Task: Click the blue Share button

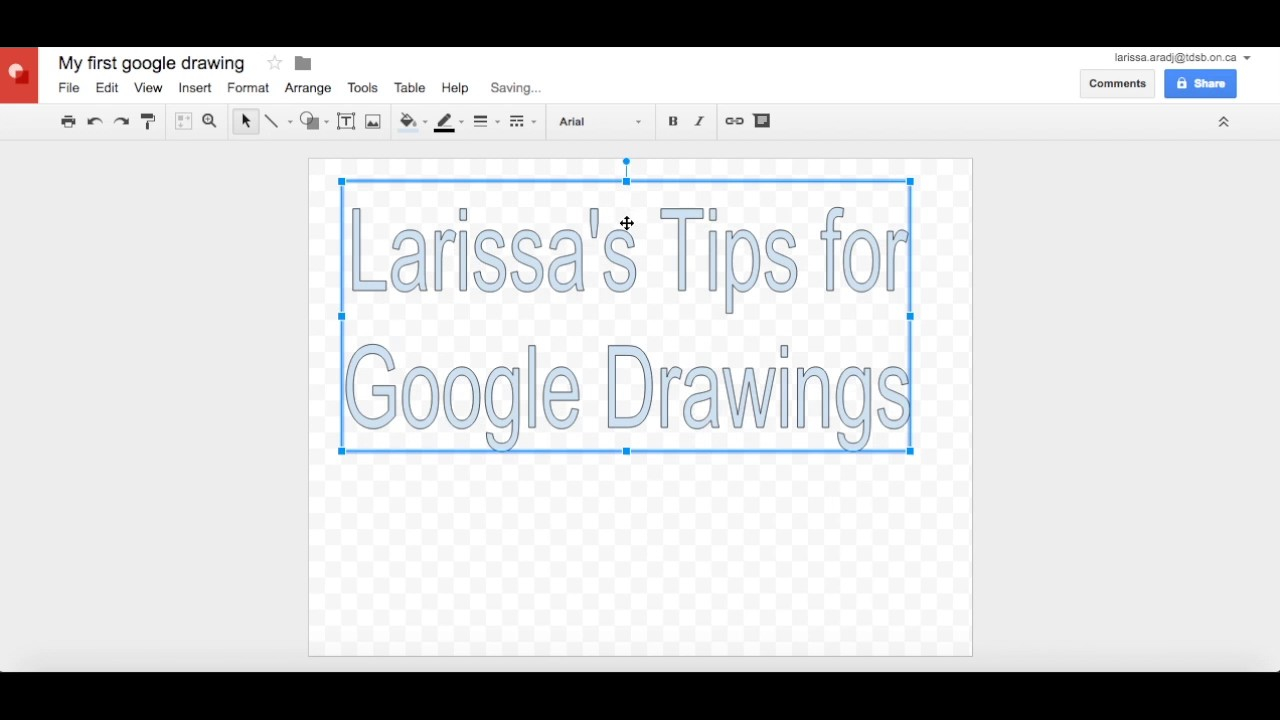Action: [x=1200, y=84]
